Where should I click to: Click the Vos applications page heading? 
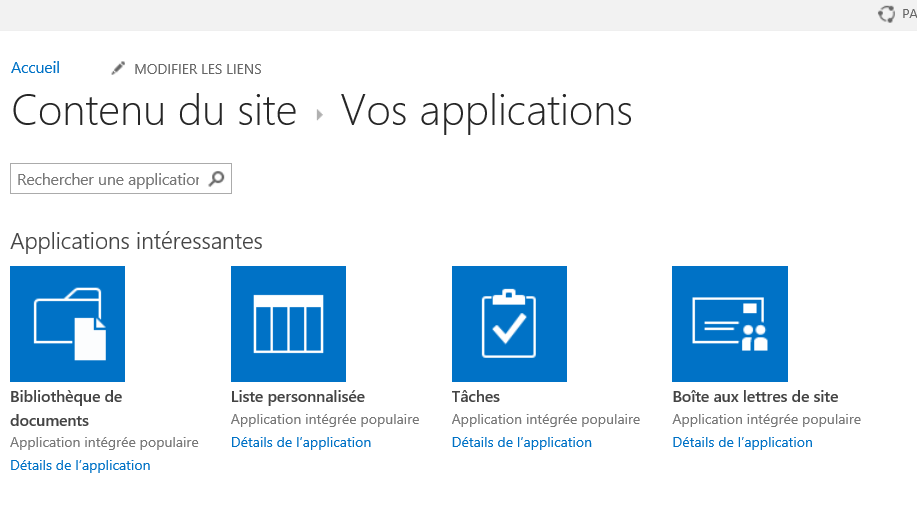487,110
